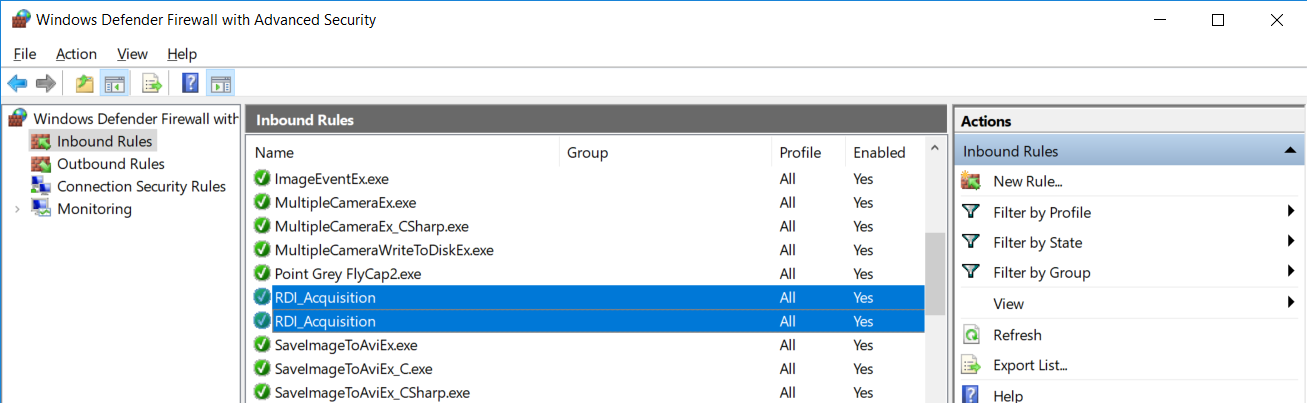Image resolution: width=1307 pixels, height=403 pixels.
Task: Click the Inbound Rules brick wall icon in tree
Action: point(41,141)
